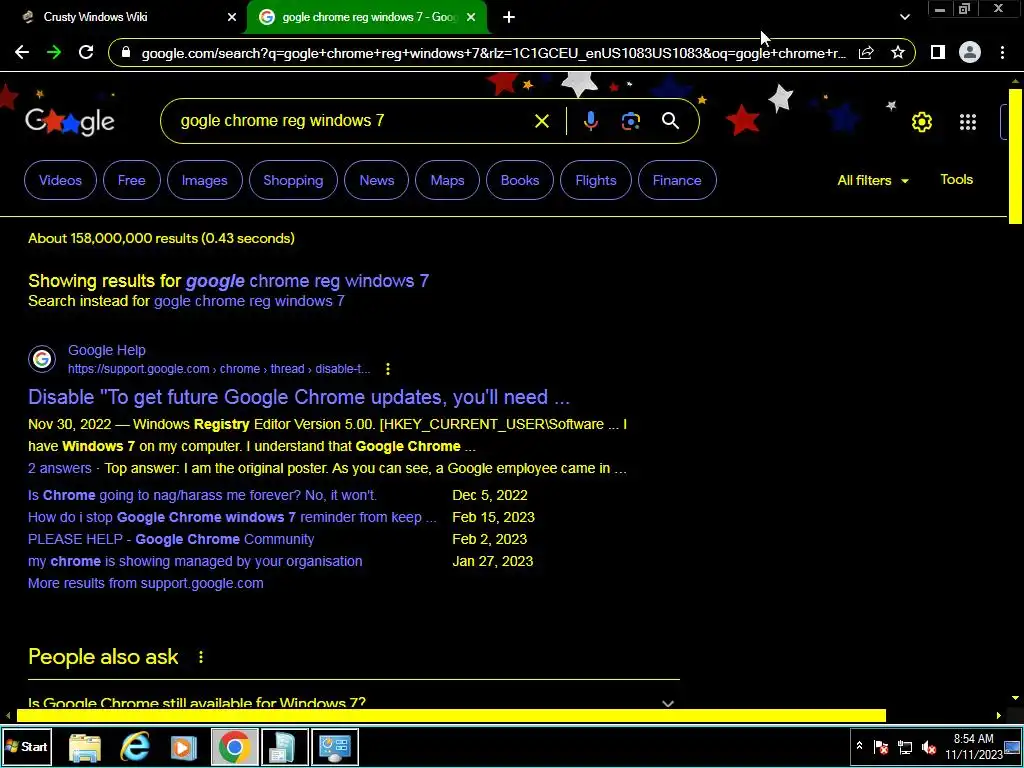This screenshot has width=1024, height=768.
Task: Share this page via share icon
Action: (866, 52)
